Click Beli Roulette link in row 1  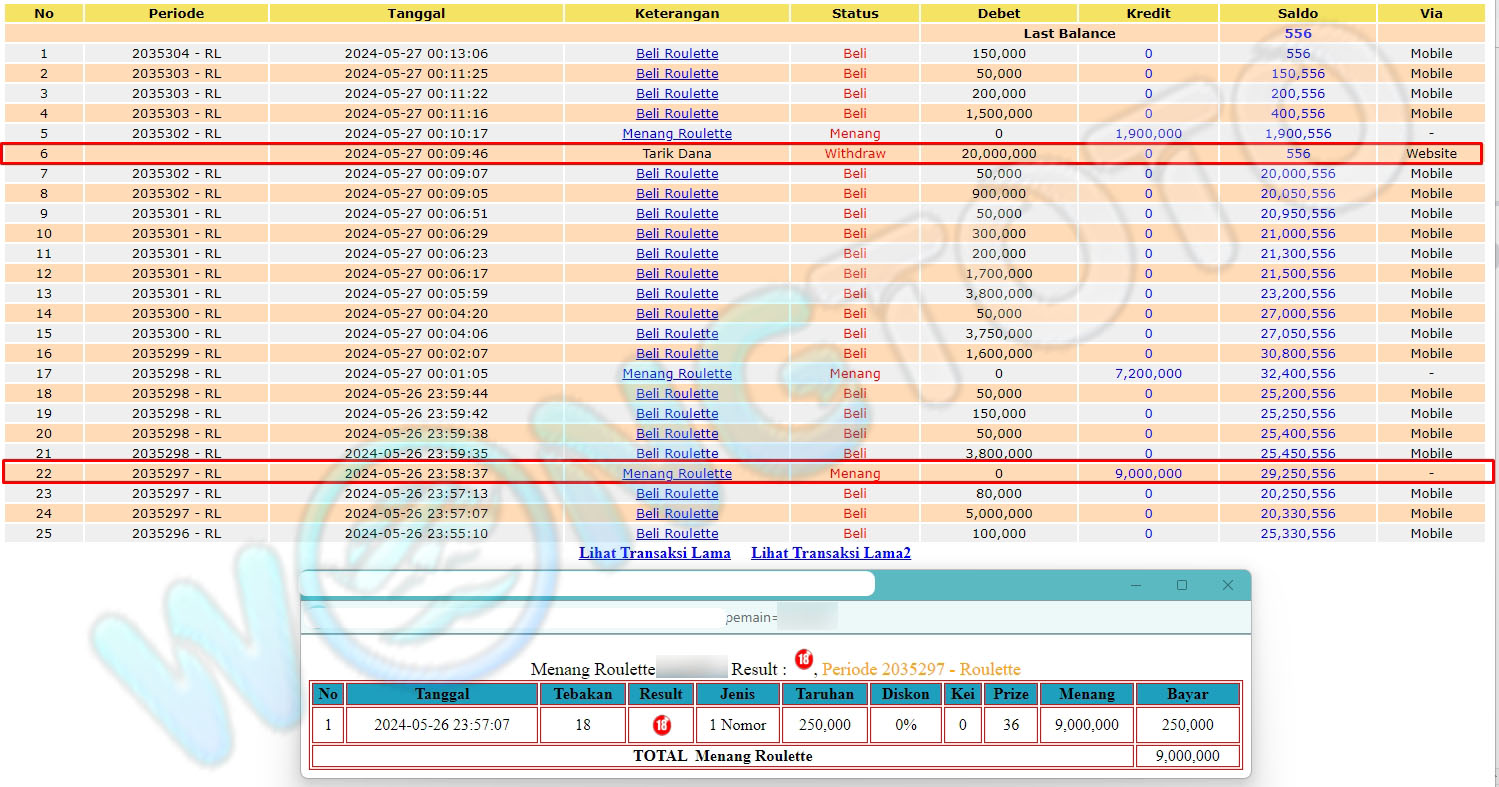pyautogui.click(x=677, y=54)
